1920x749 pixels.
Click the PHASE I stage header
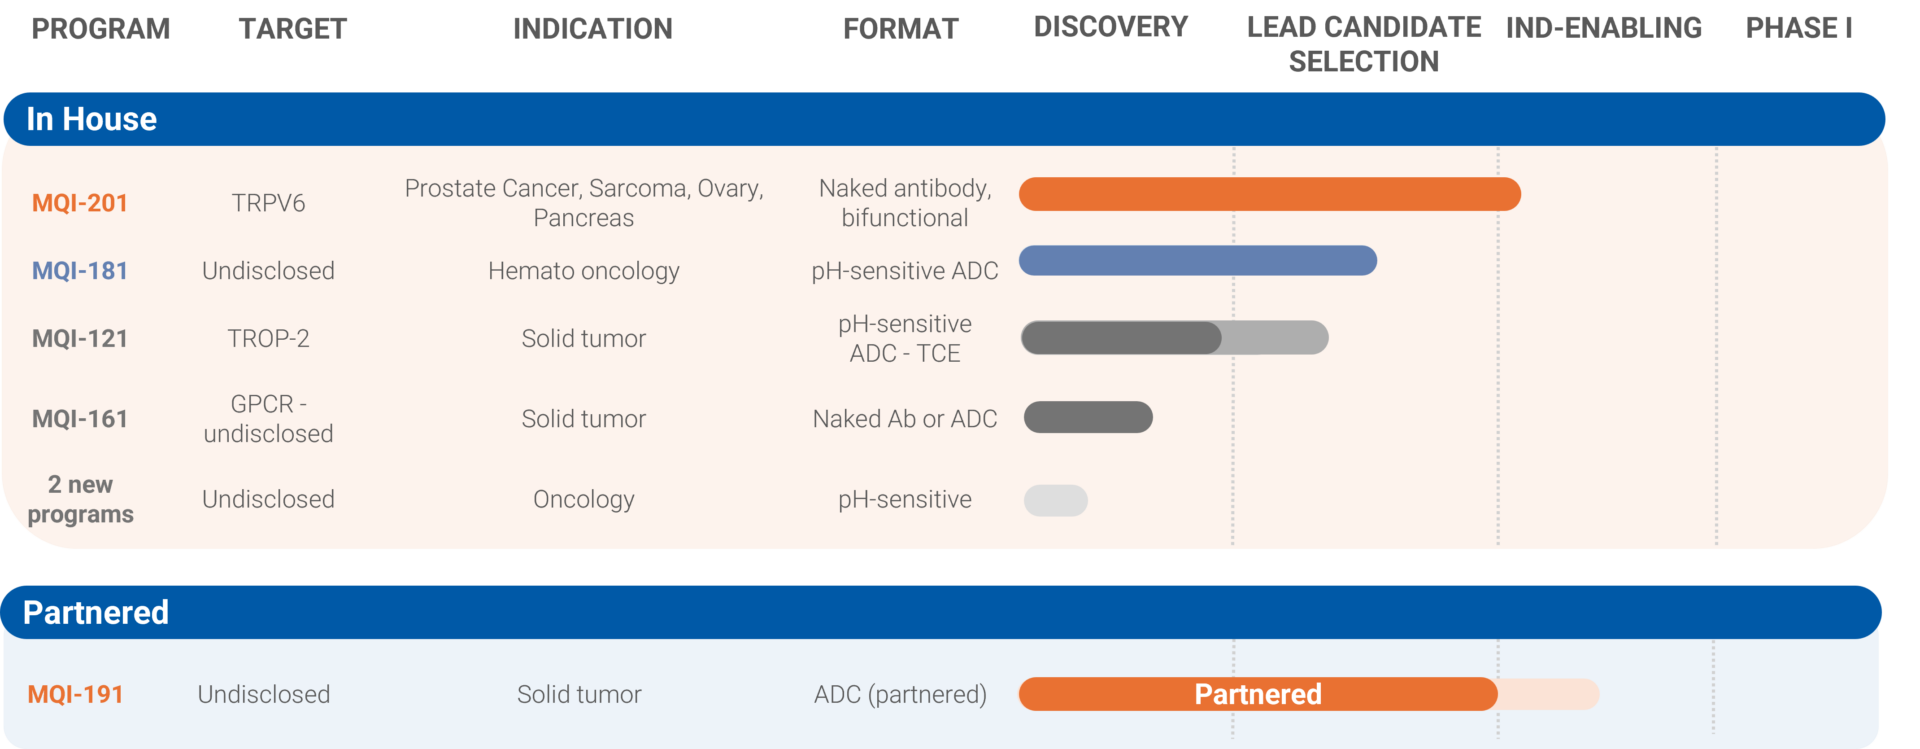(1798, 28)
